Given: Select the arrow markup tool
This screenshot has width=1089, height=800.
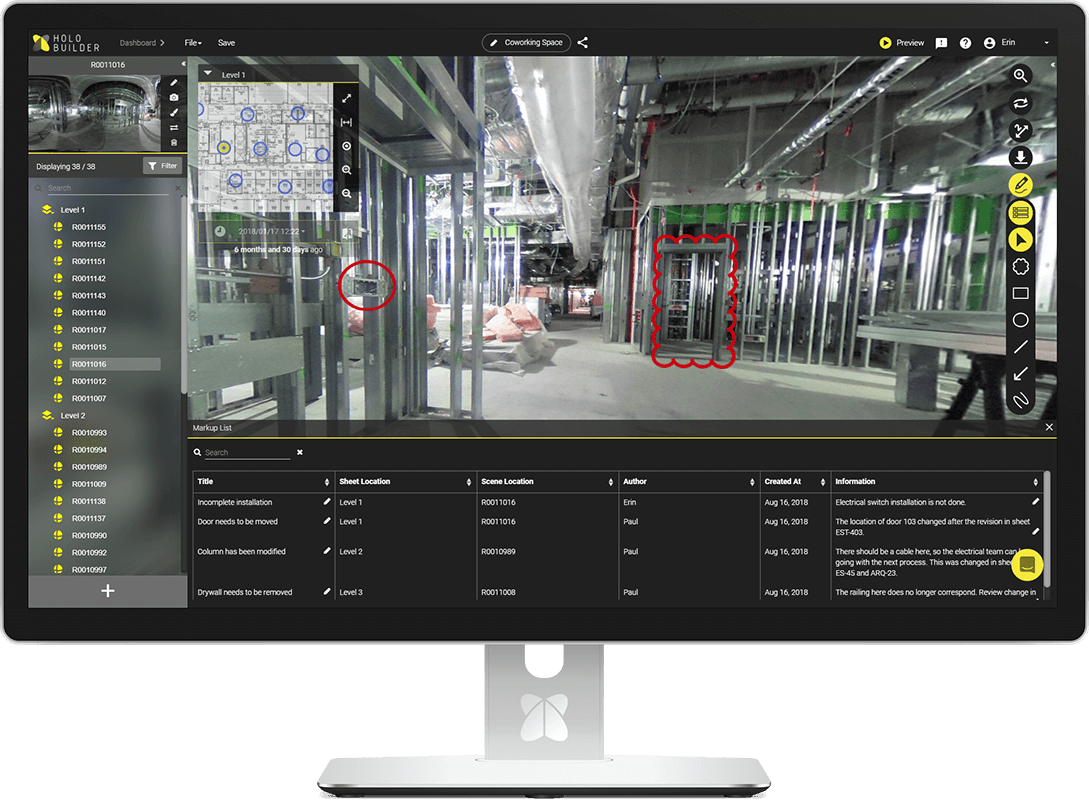Looking at the screenshot, I should 1022,374.
